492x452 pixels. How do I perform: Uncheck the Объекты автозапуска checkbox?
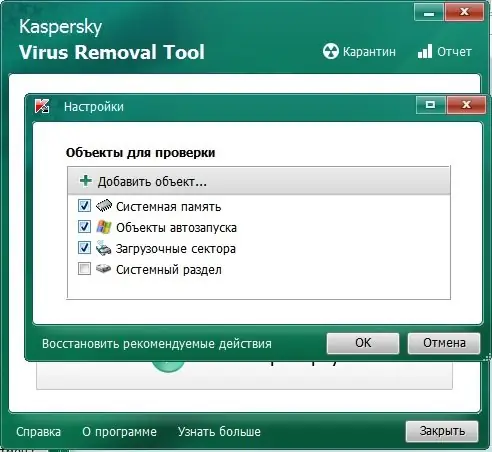point(84,227)
